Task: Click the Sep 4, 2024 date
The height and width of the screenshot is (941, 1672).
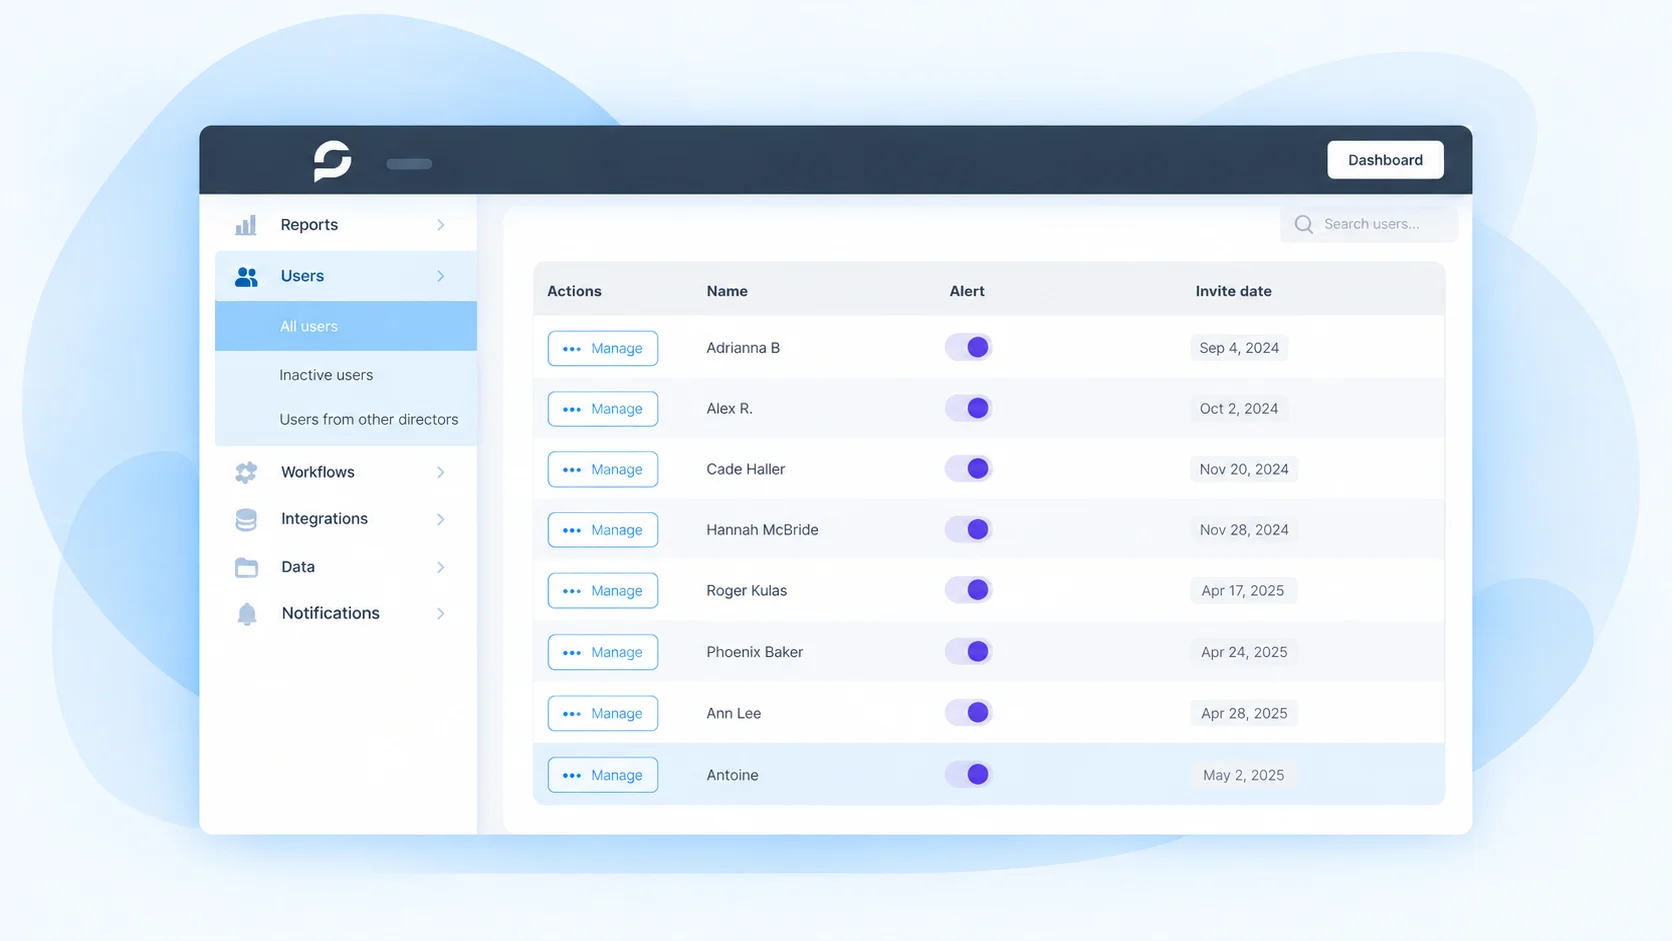Action: (1239, 348)
